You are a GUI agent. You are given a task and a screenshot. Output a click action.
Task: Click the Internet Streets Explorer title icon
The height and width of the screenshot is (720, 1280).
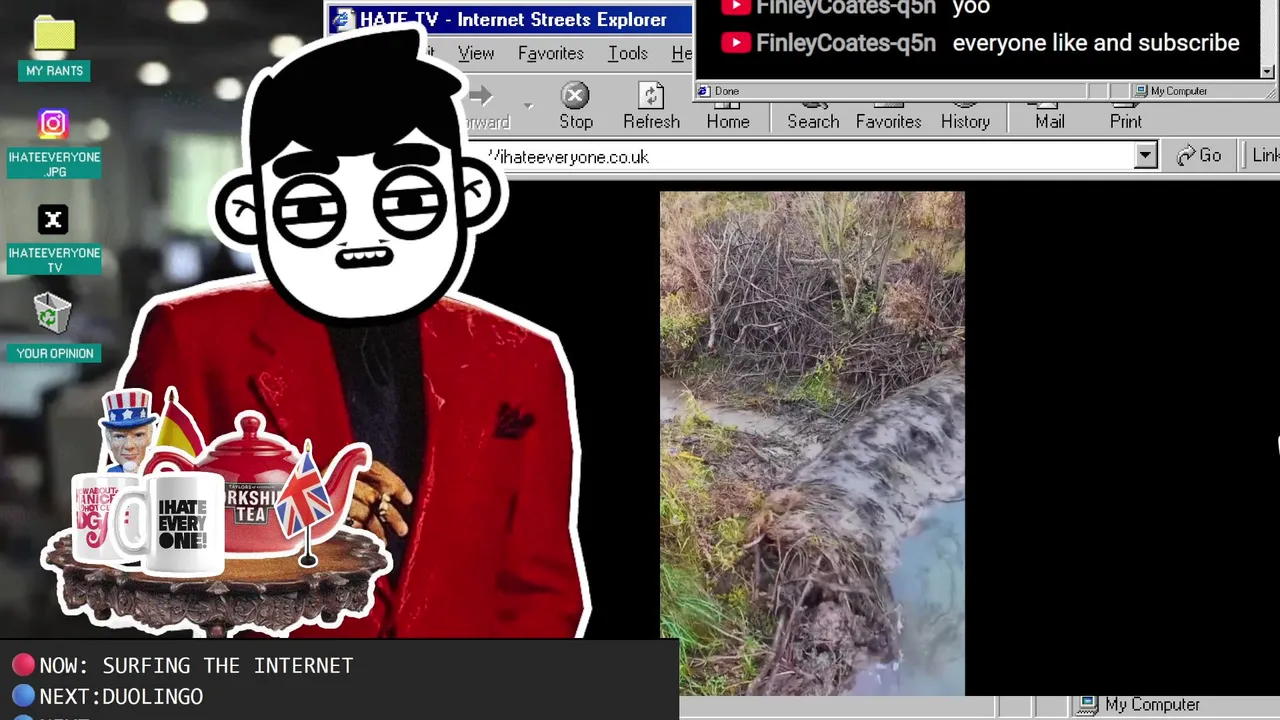tap(343, 20)
